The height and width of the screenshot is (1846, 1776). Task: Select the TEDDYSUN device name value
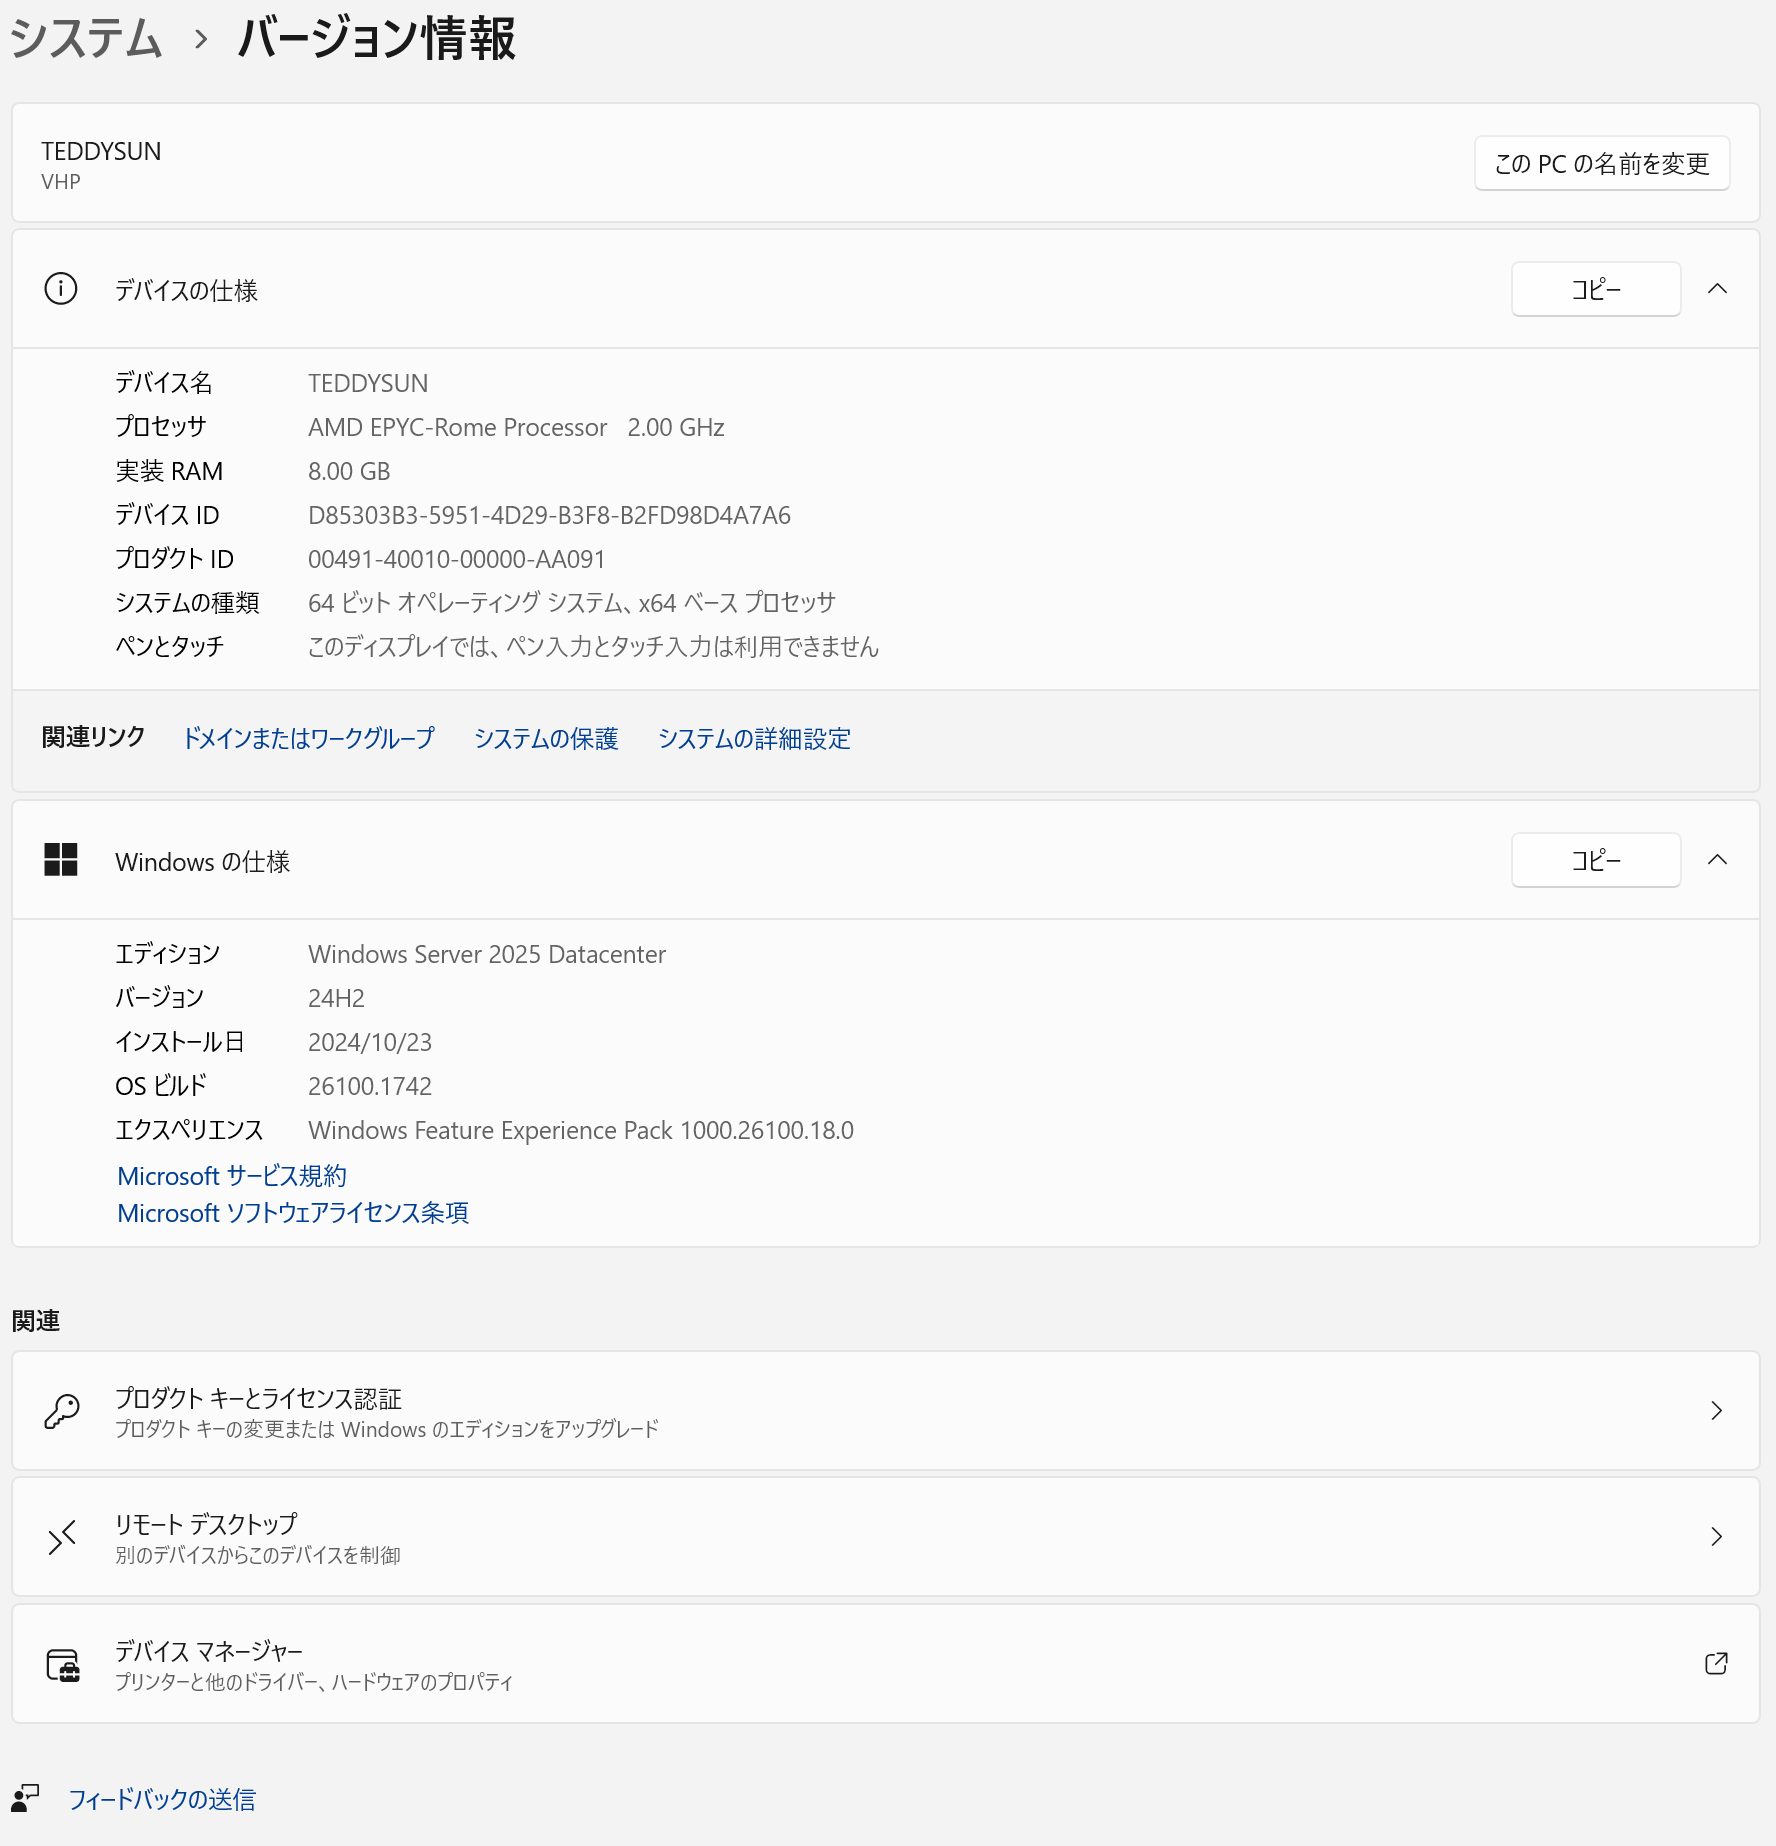click(368, 383)
